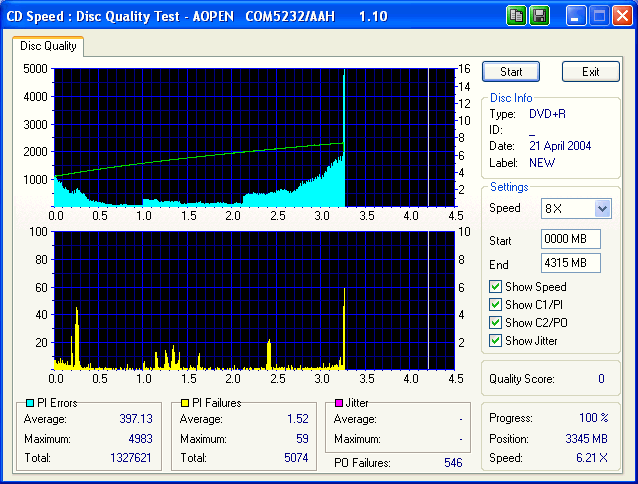This screenshot has width=638, height=484.
Task: Disable the Show C2/PO checkbox
Action: click(x=495, y=323)
